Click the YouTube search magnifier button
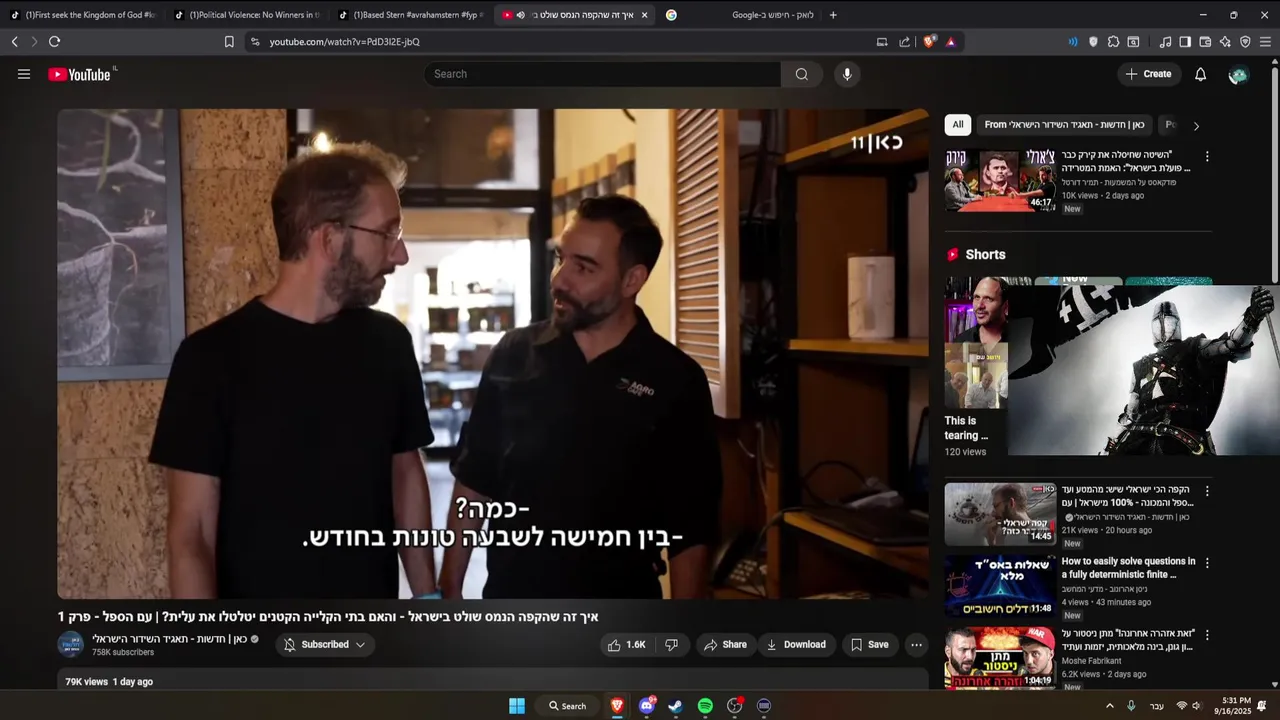The height and width of the screenshot is (720, 1280). [x=802, y=74]
